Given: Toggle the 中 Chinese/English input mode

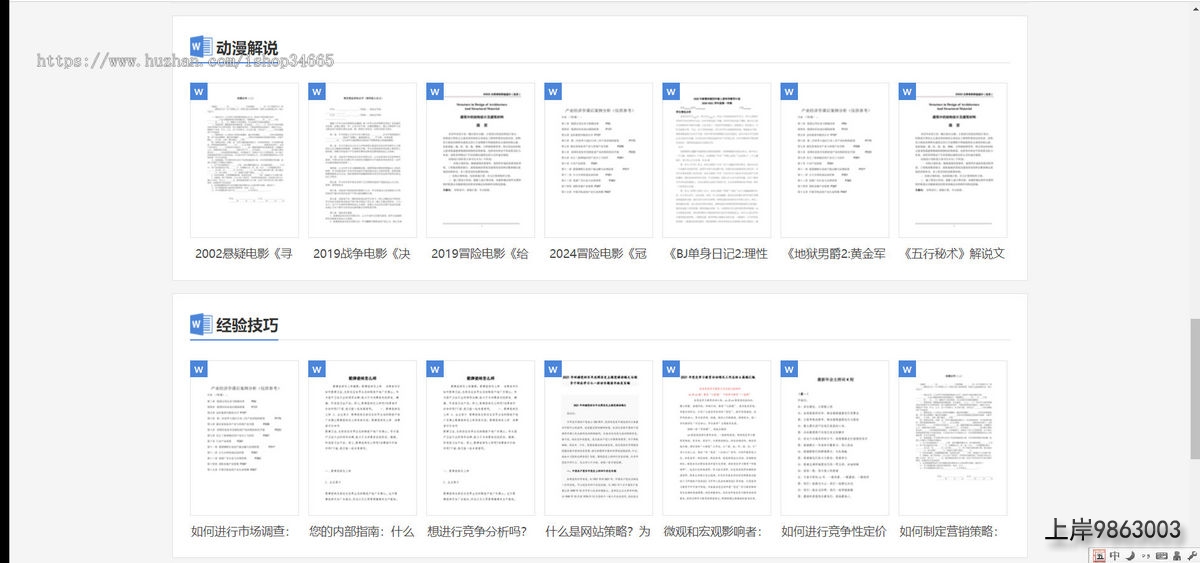Looking at the screenshot, I should 1112,555.
